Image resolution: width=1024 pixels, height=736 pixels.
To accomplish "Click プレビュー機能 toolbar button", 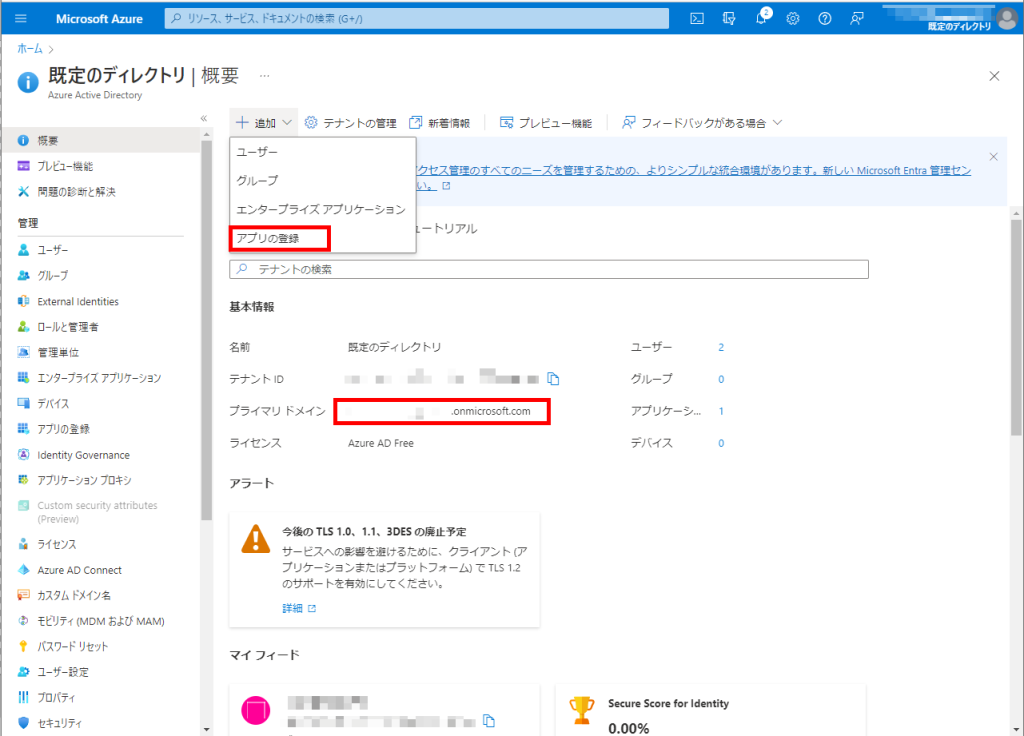I will point(546,123).
